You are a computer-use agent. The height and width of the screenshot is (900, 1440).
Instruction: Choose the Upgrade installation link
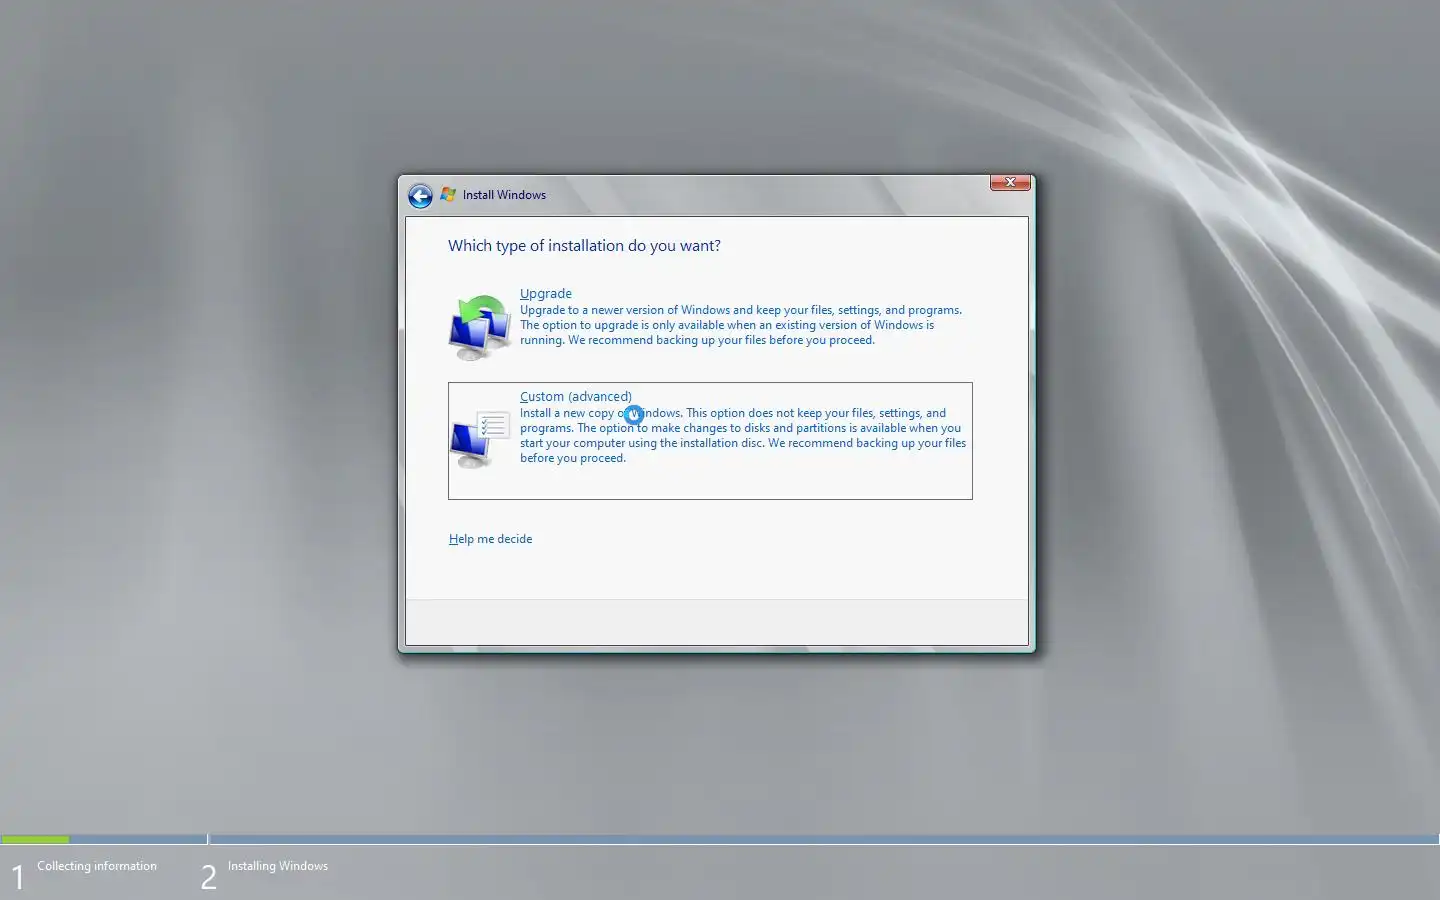546,293
